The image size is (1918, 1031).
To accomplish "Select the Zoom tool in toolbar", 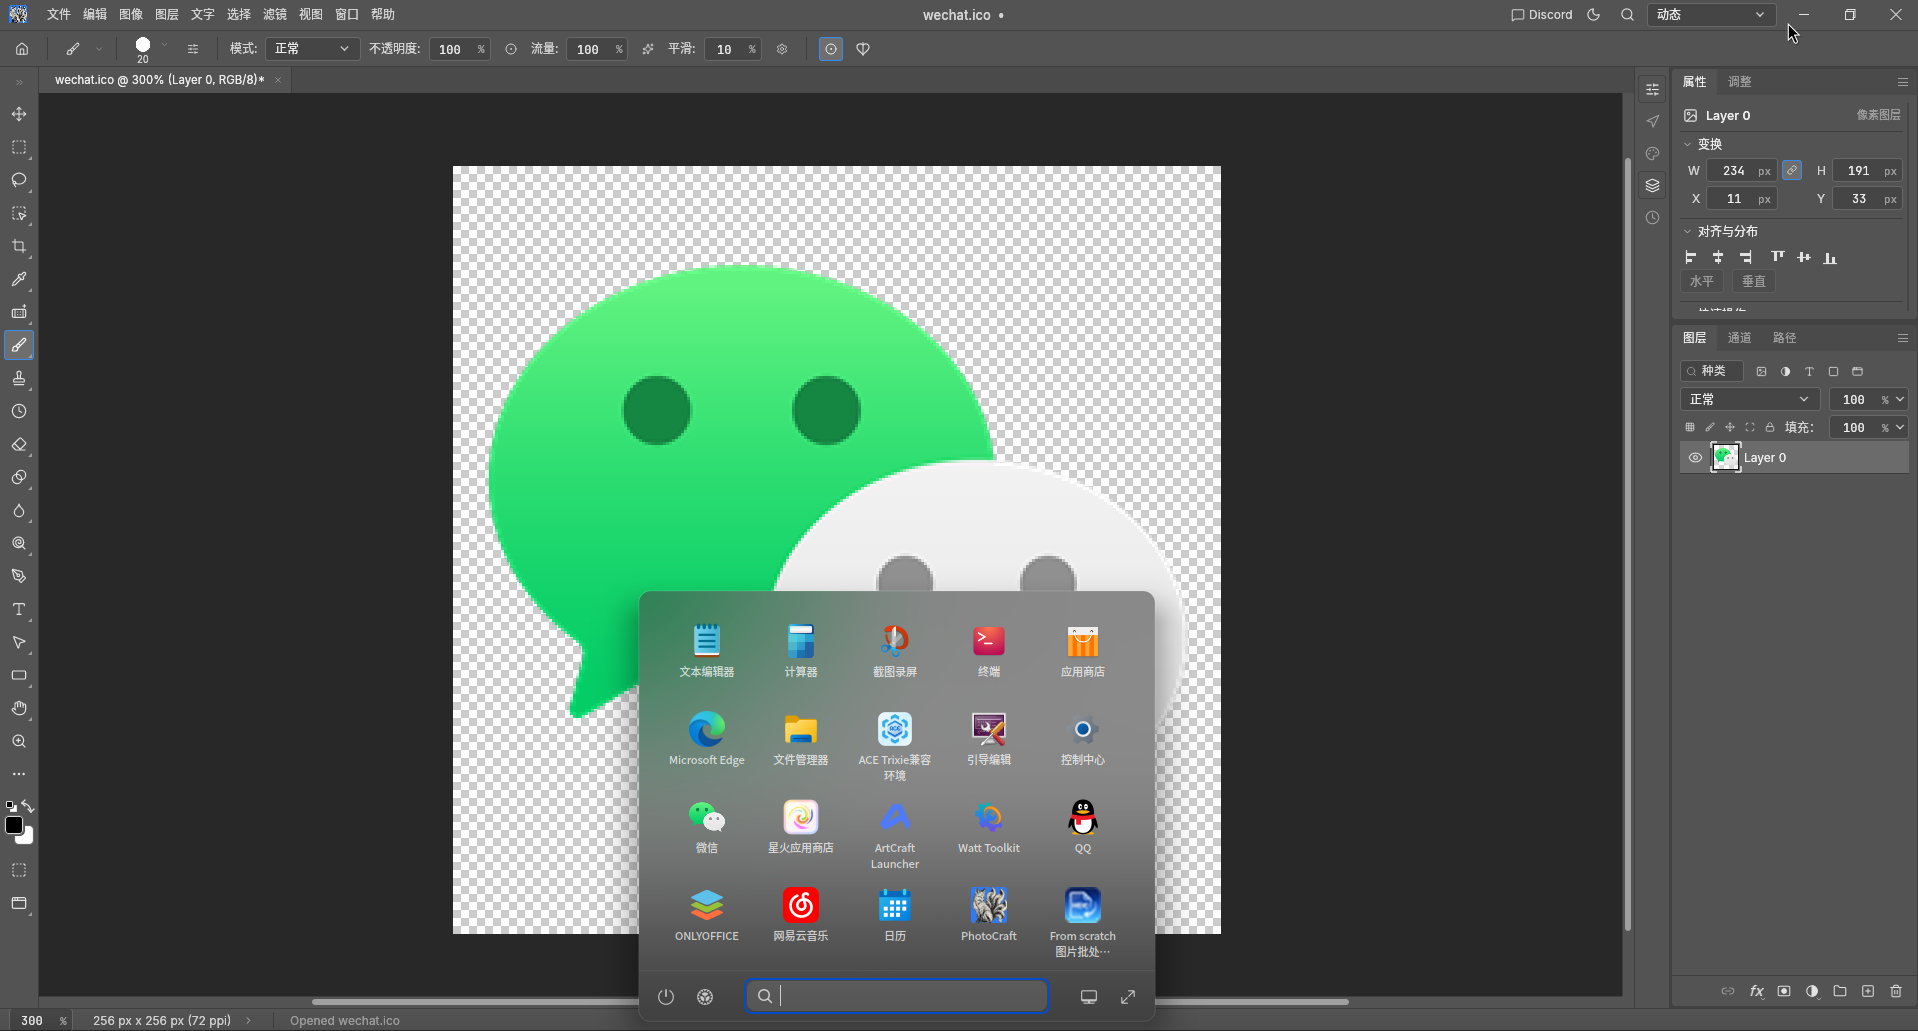I will pyautogui.click(x=19, y=741).
